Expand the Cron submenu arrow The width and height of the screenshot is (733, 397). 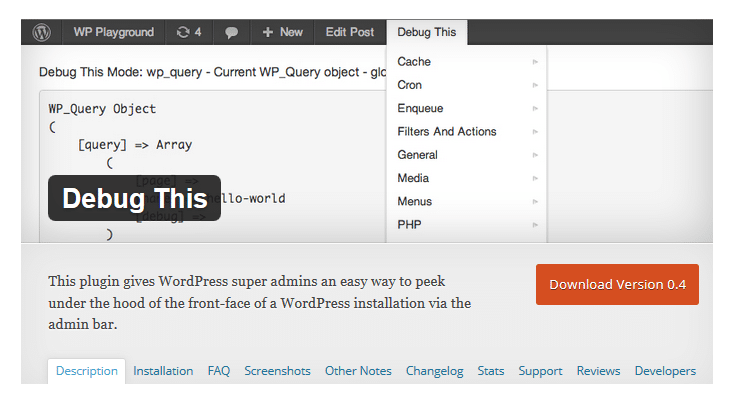(535, 85)
